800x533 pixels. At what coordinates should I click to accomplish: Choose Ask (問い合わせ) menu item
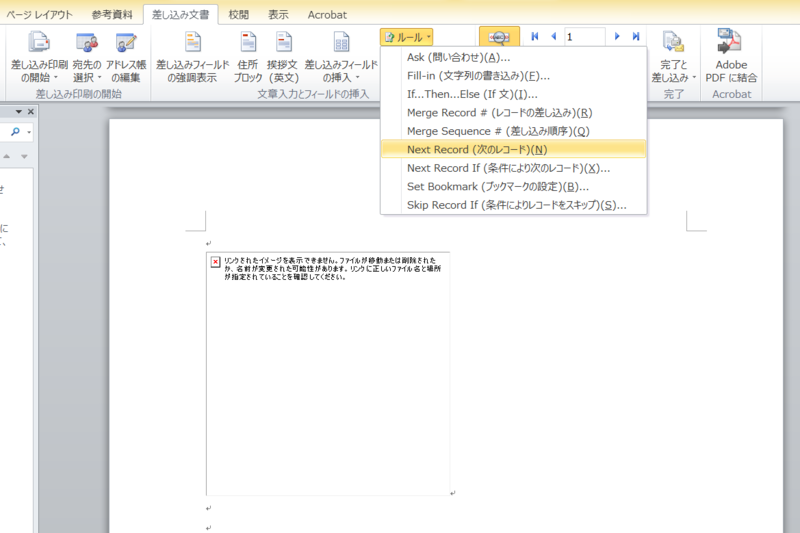(513, 58)
